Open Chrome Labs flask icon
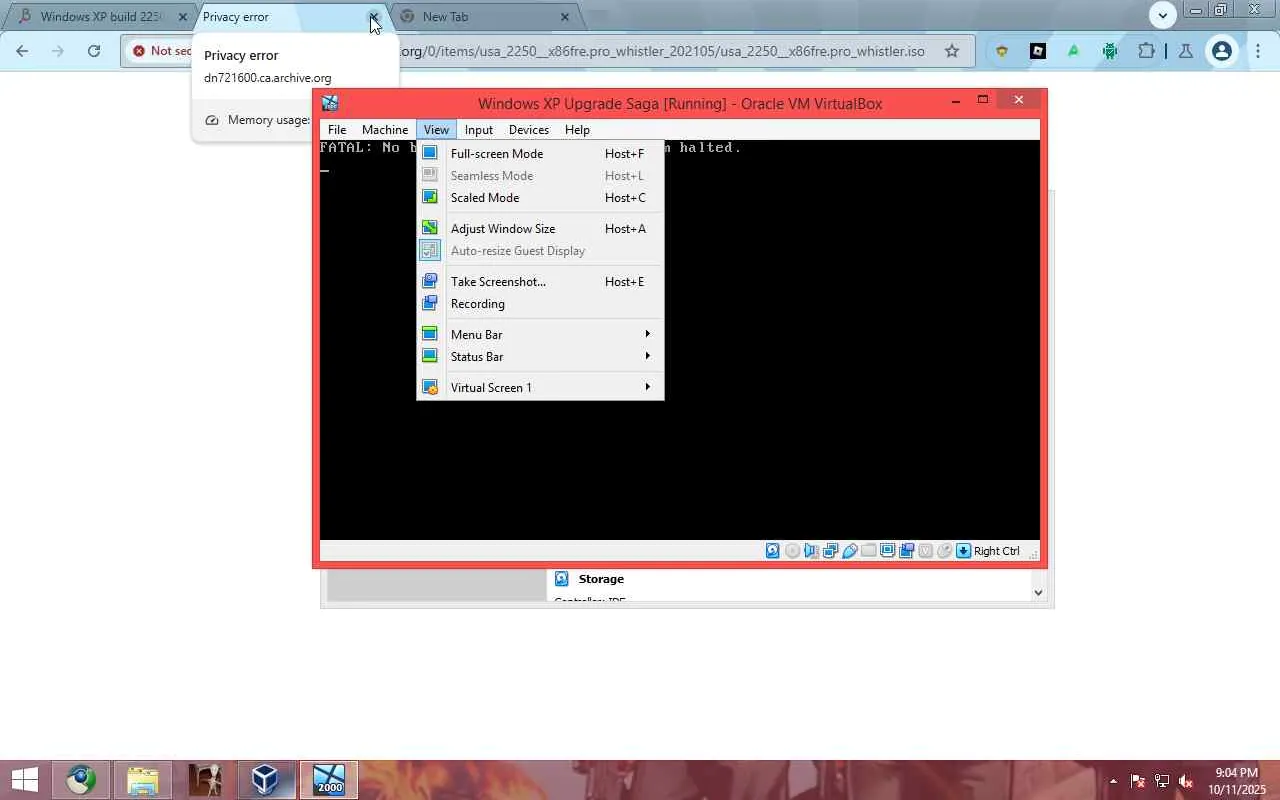The height and width of the screenshot is (800, 1280). 1185,51
